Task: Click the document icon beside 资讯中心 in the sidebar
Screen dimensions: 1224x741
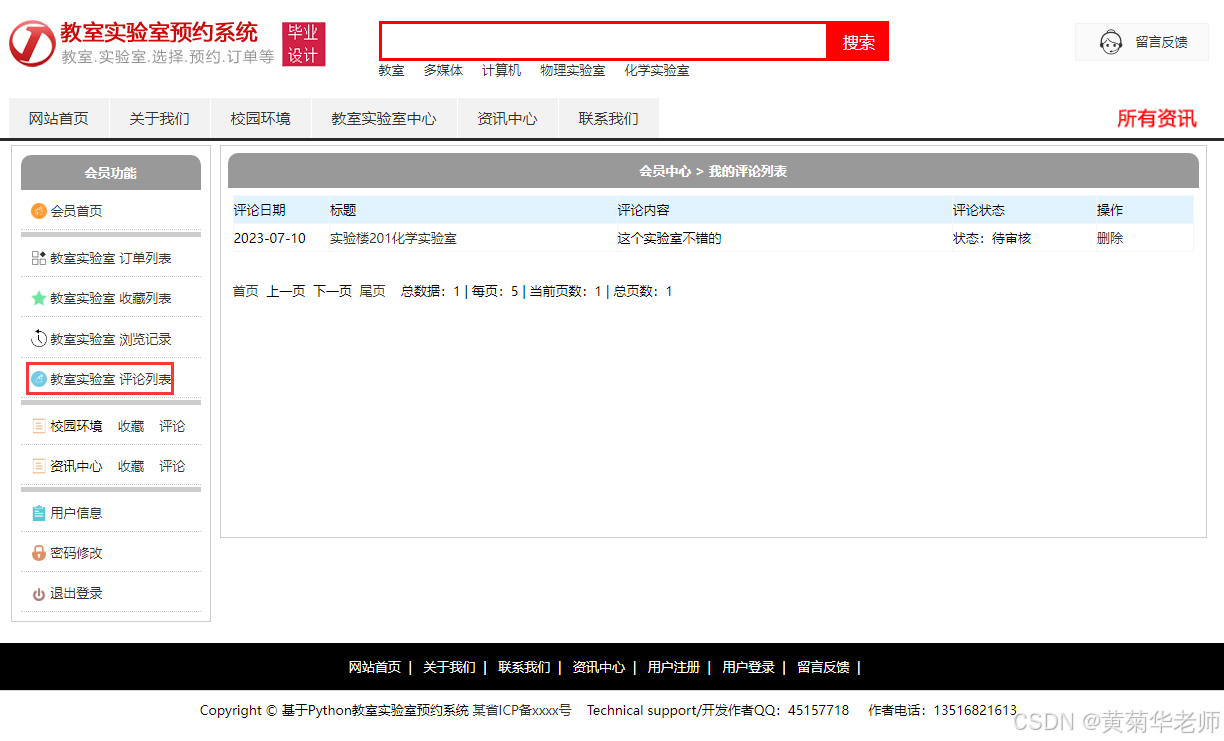Action: coord(39,466)
